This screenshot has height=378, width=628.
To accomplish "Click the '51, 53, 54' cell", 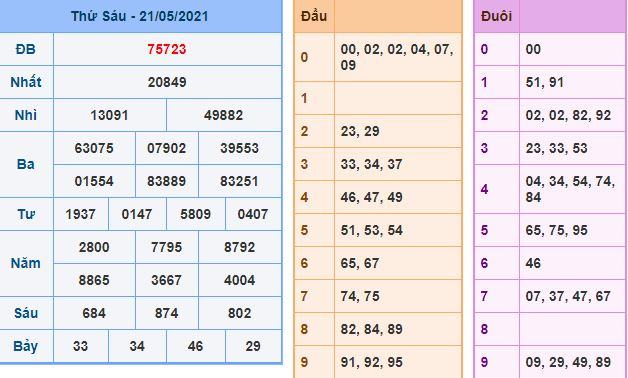I will [398, 230].
